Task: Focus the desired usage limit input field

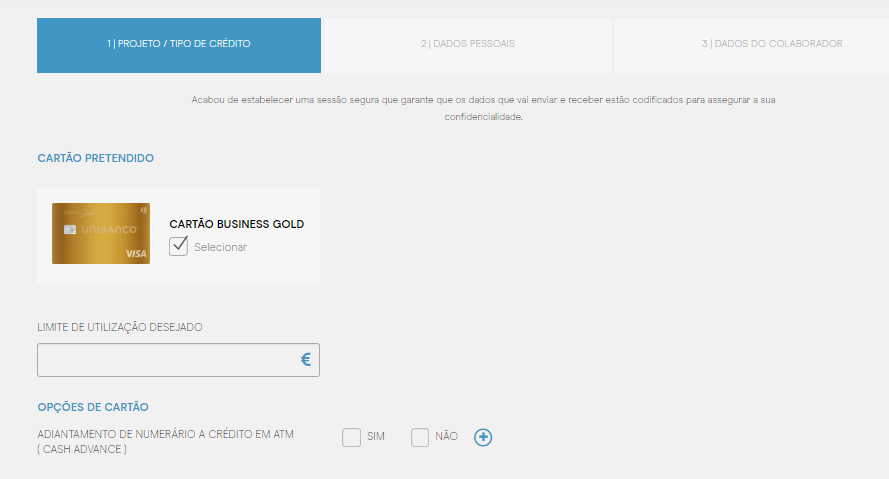Action: coord(165,360)
